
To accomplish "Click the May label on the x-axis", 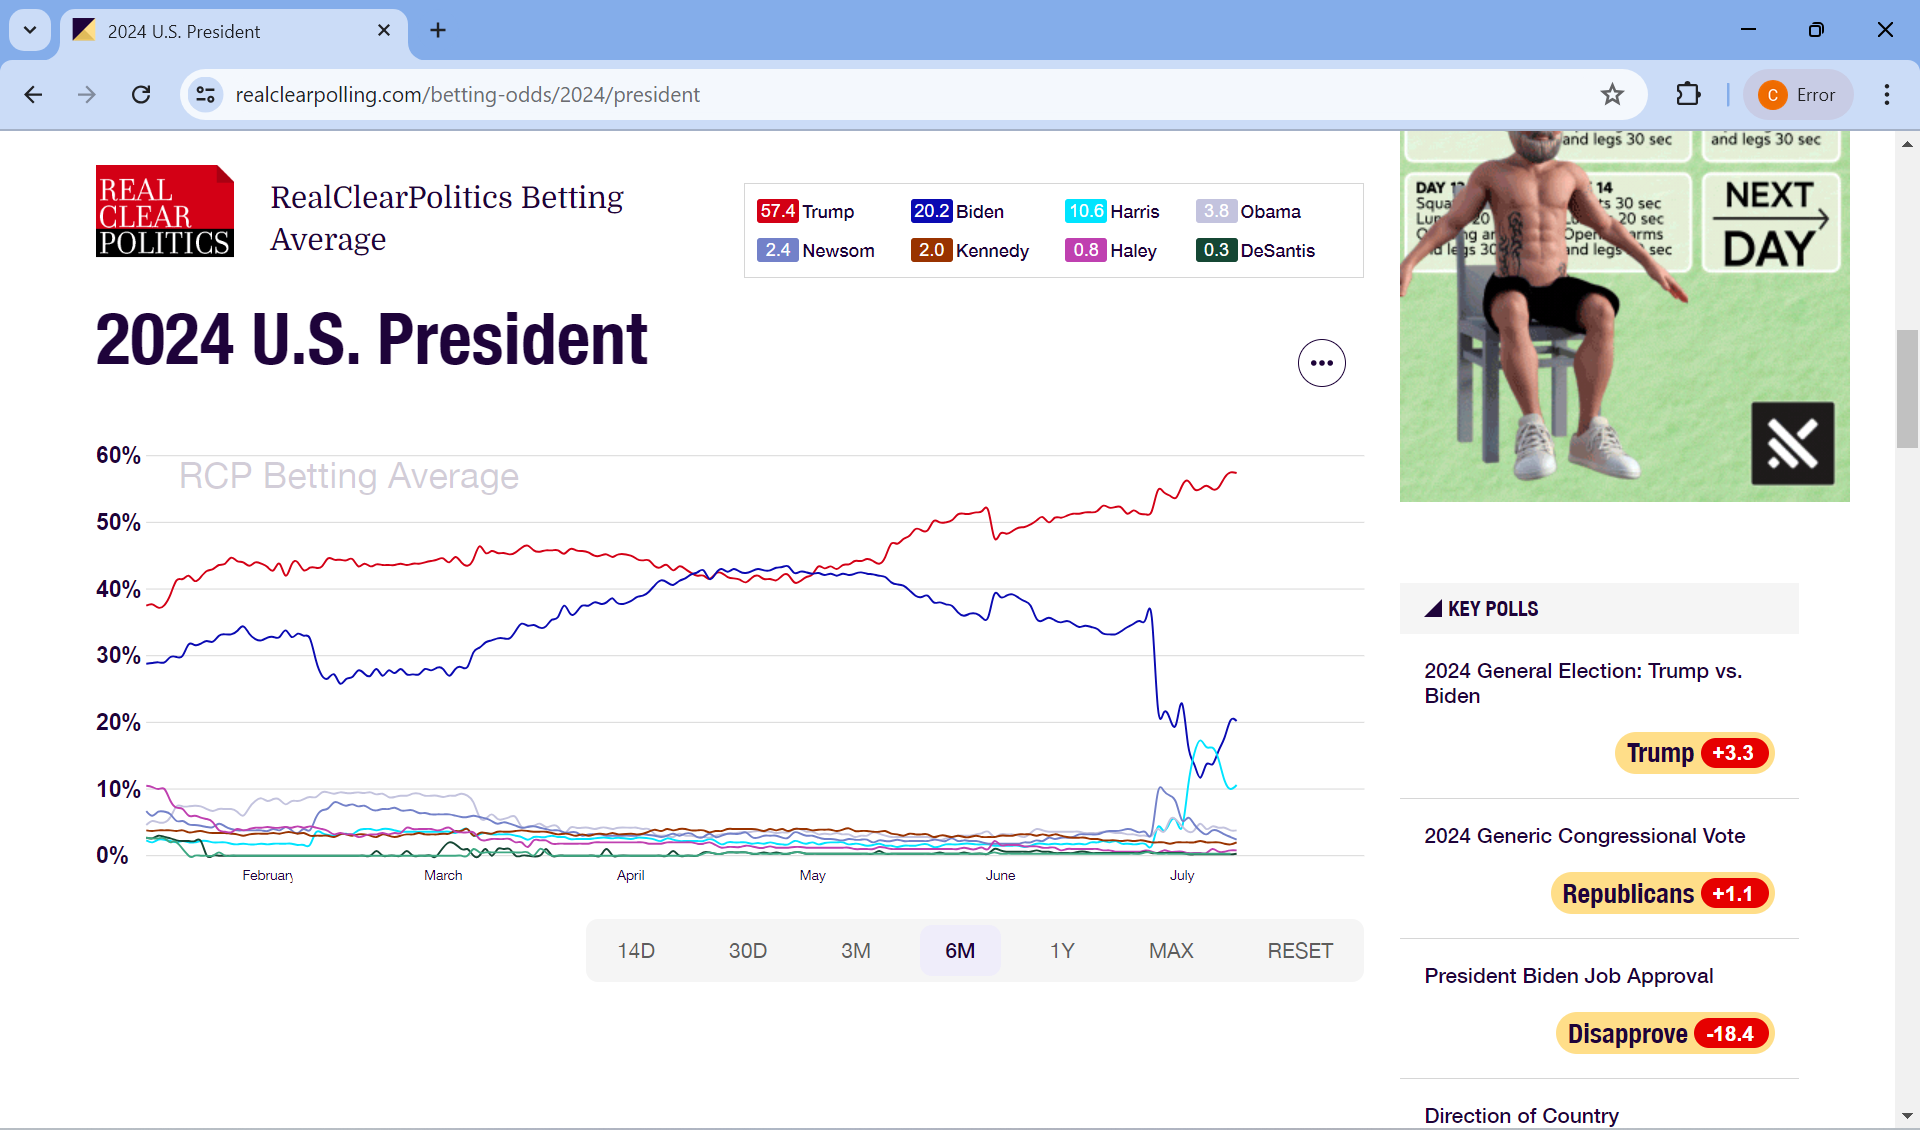I will (x=812, y=875).
